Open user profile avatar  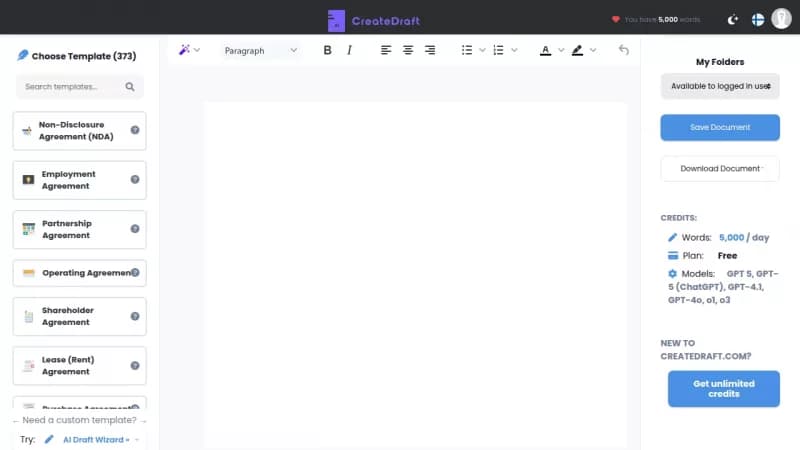pos(781,19)
